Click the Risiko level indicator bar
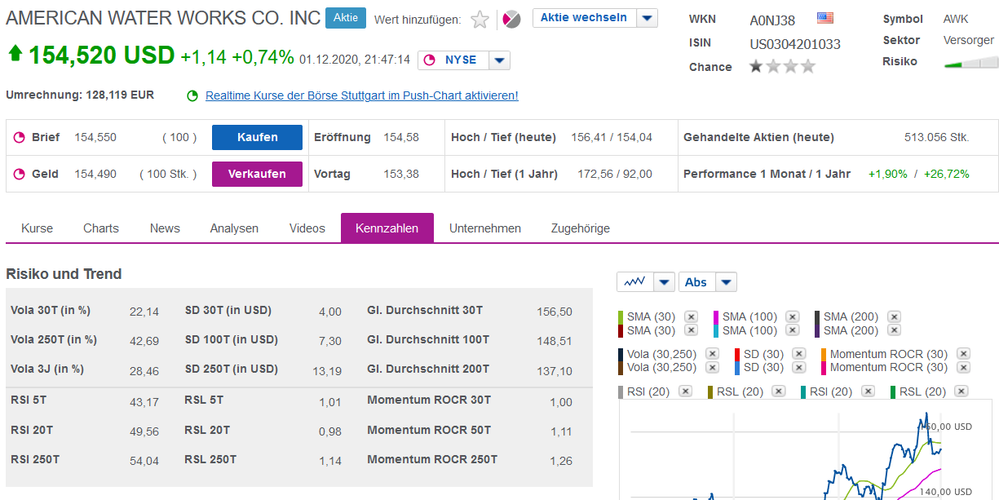This screenshot has width=999, height=500. 969,64
